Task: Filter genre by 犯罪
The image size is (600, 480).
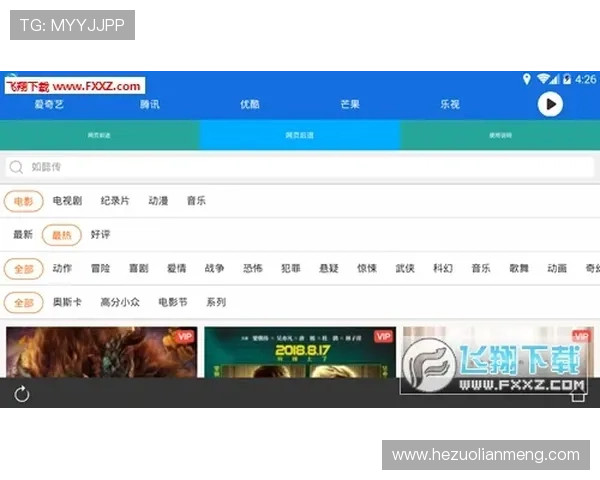Action: coord(290,268)
